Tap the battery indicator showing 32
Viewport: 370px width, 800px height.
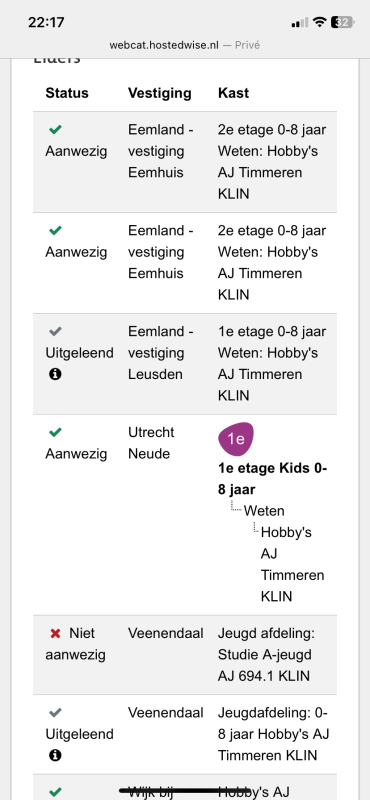342,22
